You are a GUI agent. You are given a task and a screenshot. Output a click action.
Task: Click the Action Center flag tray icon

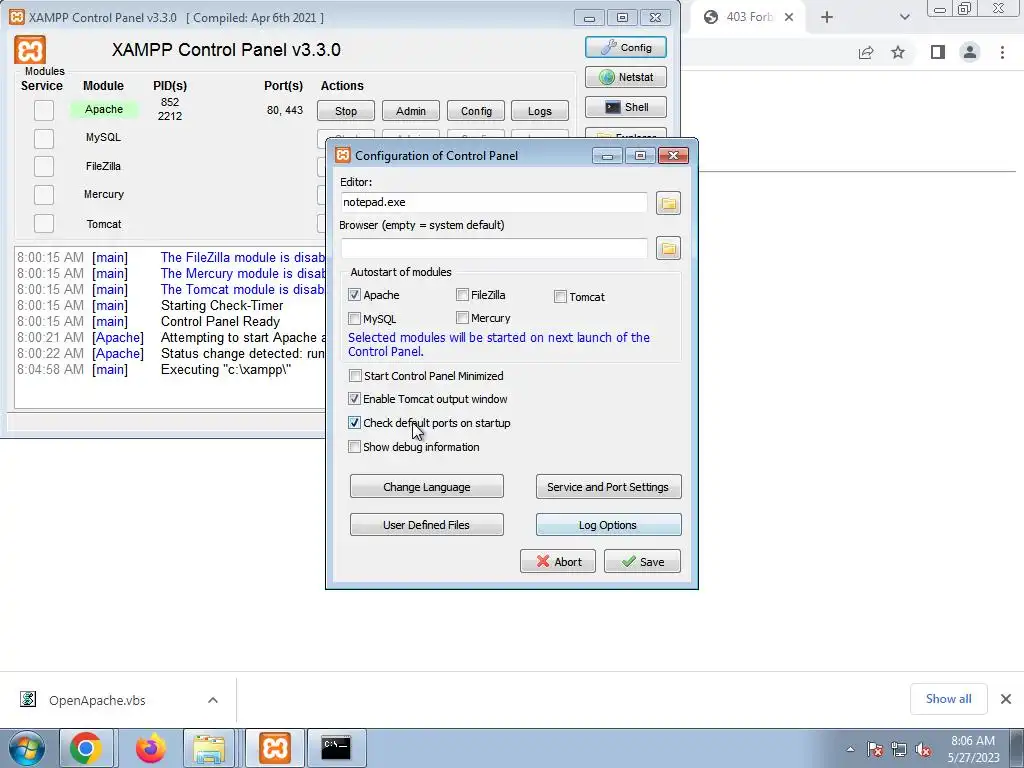(875, 750)
